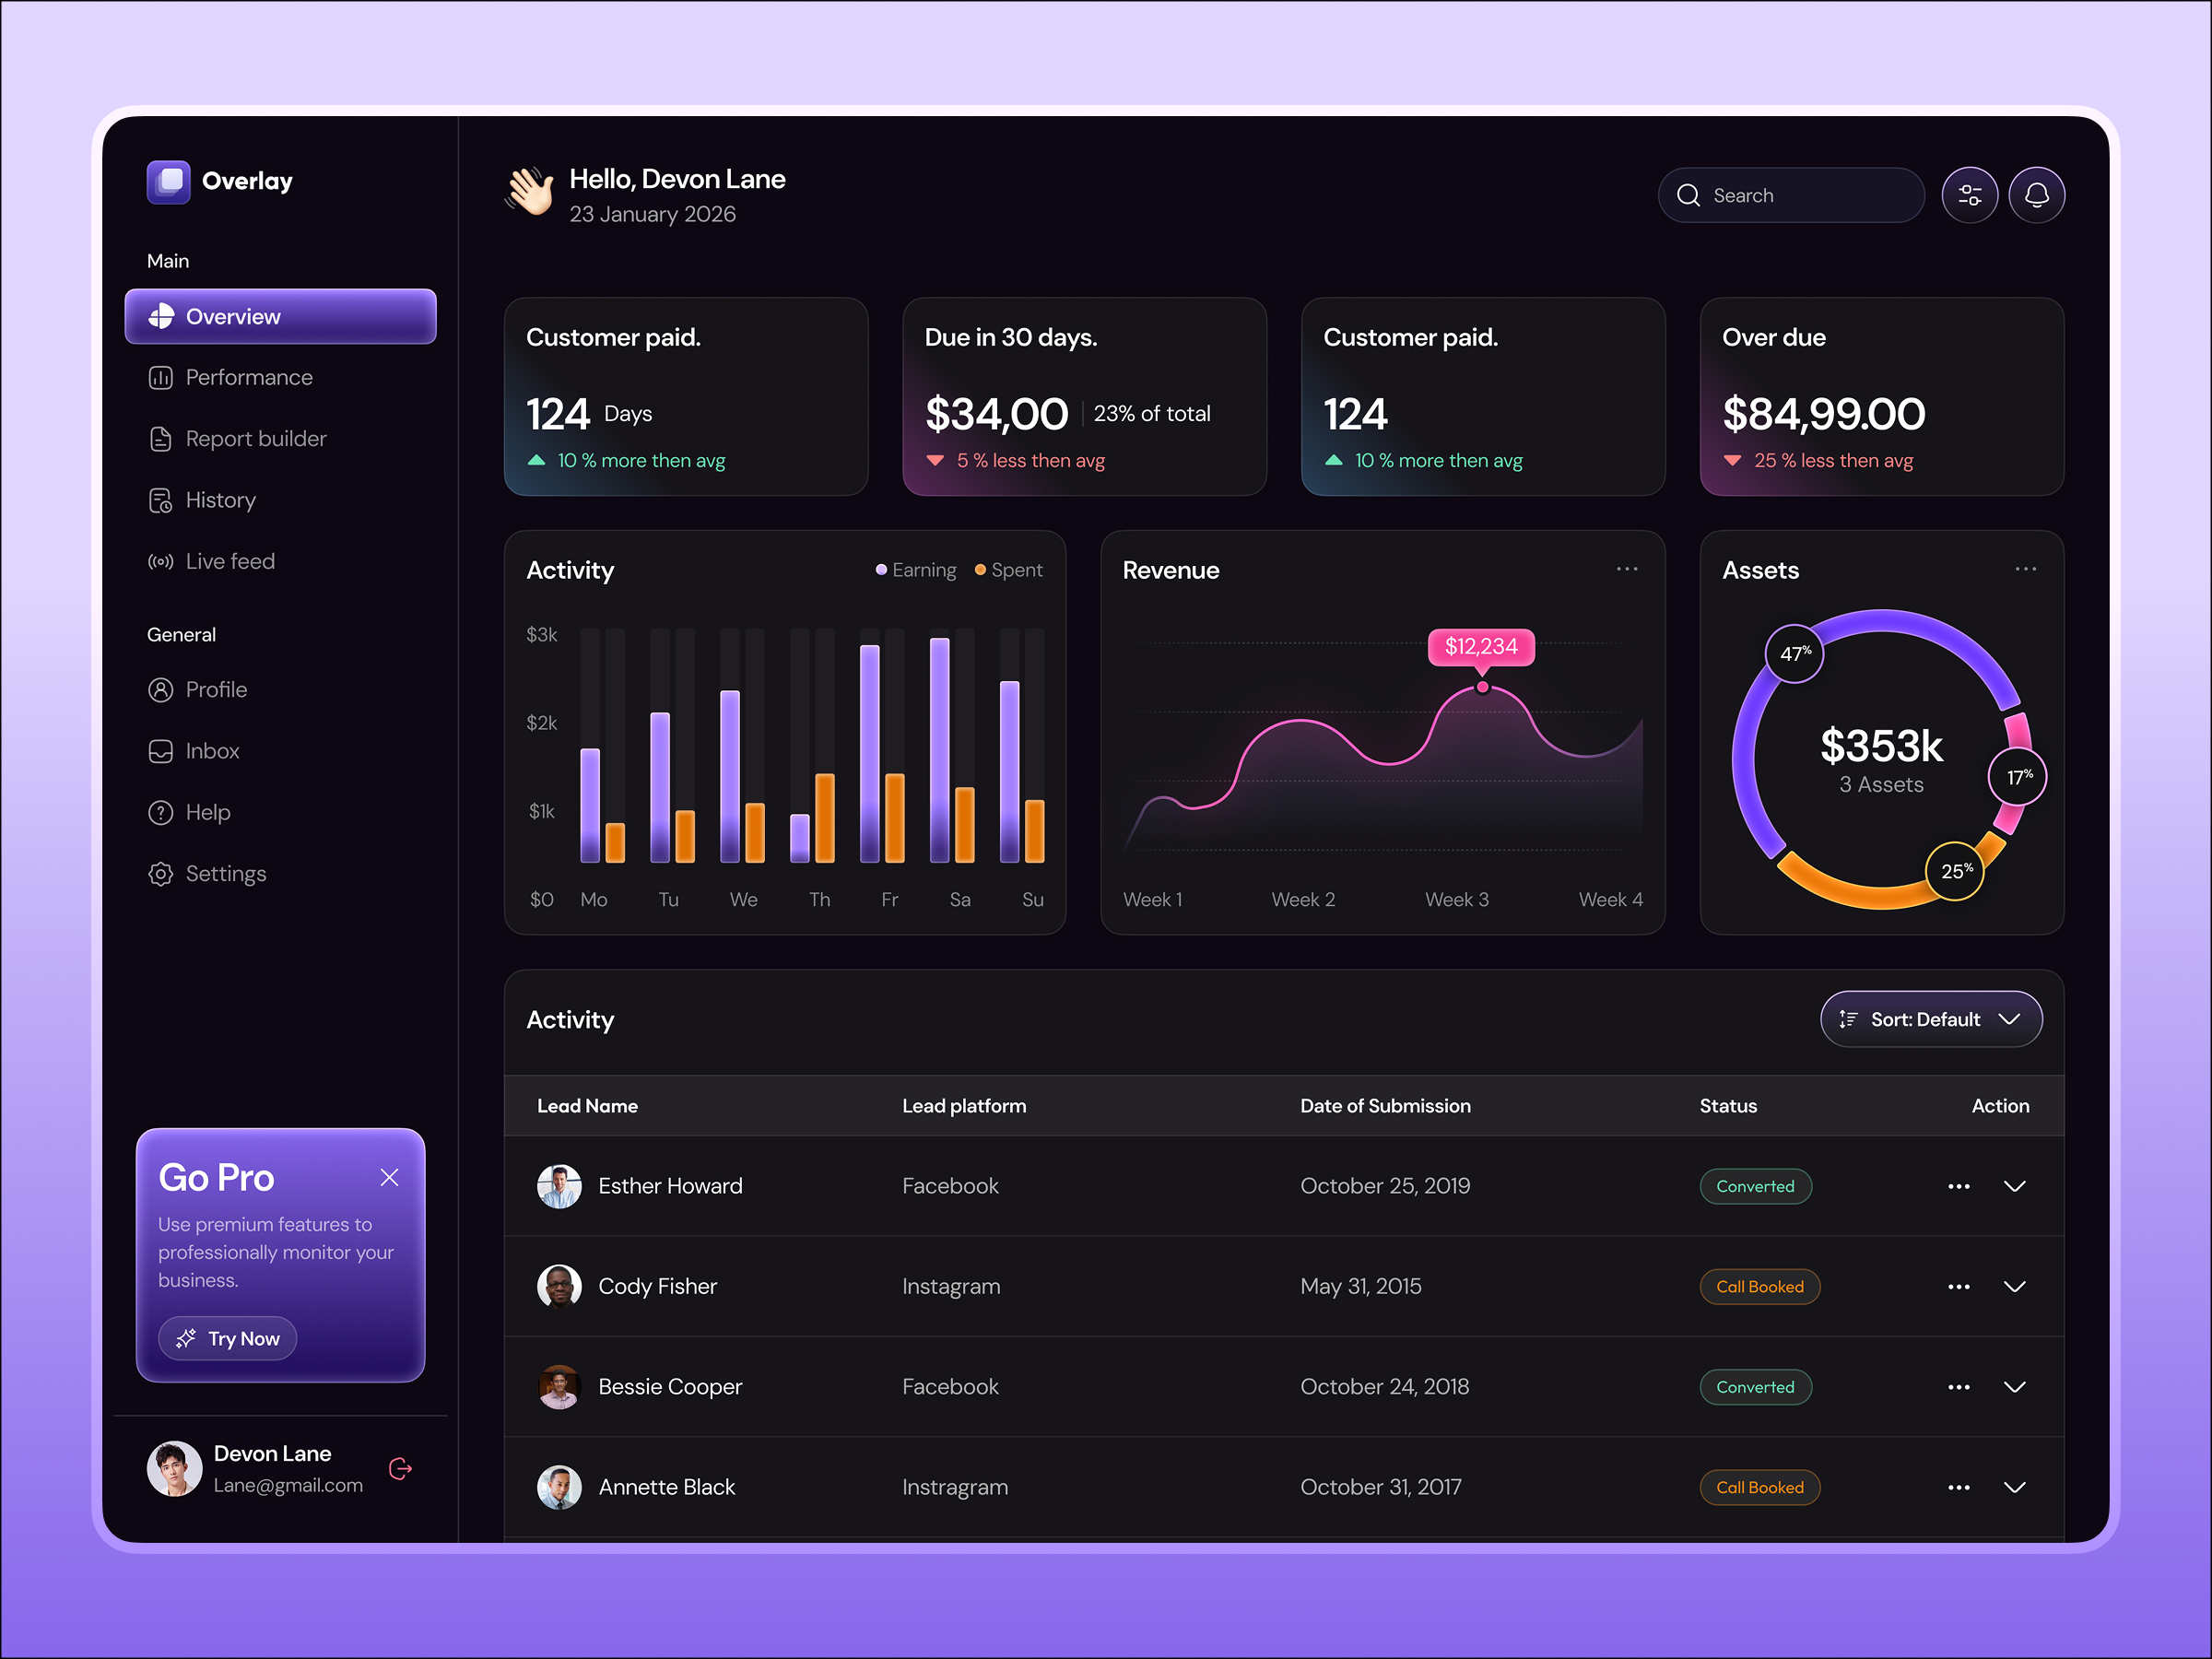The height and width of the screenshot is (1659, 2212).
Task: Open the Sort: Default dropdown
Action: [1930, 1019]
